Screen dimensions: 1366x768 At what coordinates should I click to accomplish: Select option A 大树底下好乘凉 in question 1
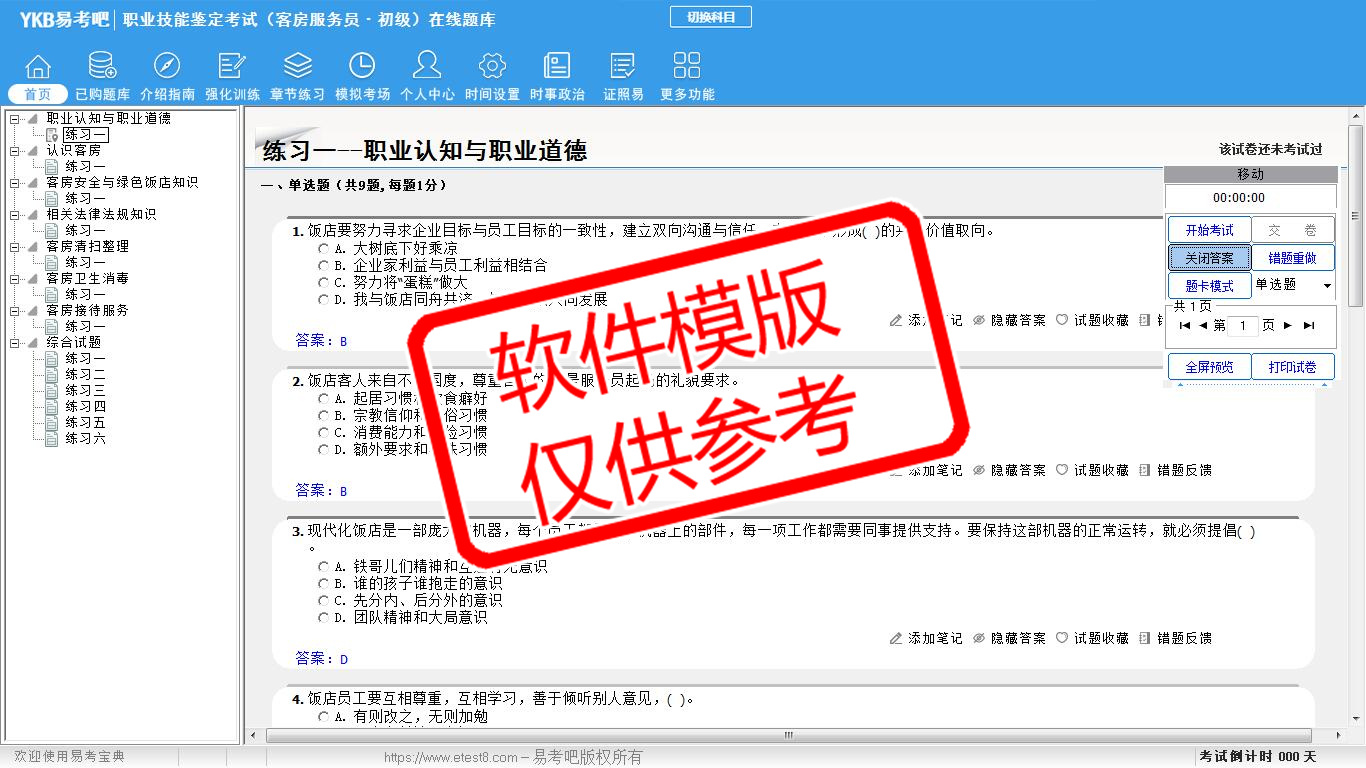[x=324, y=249]
